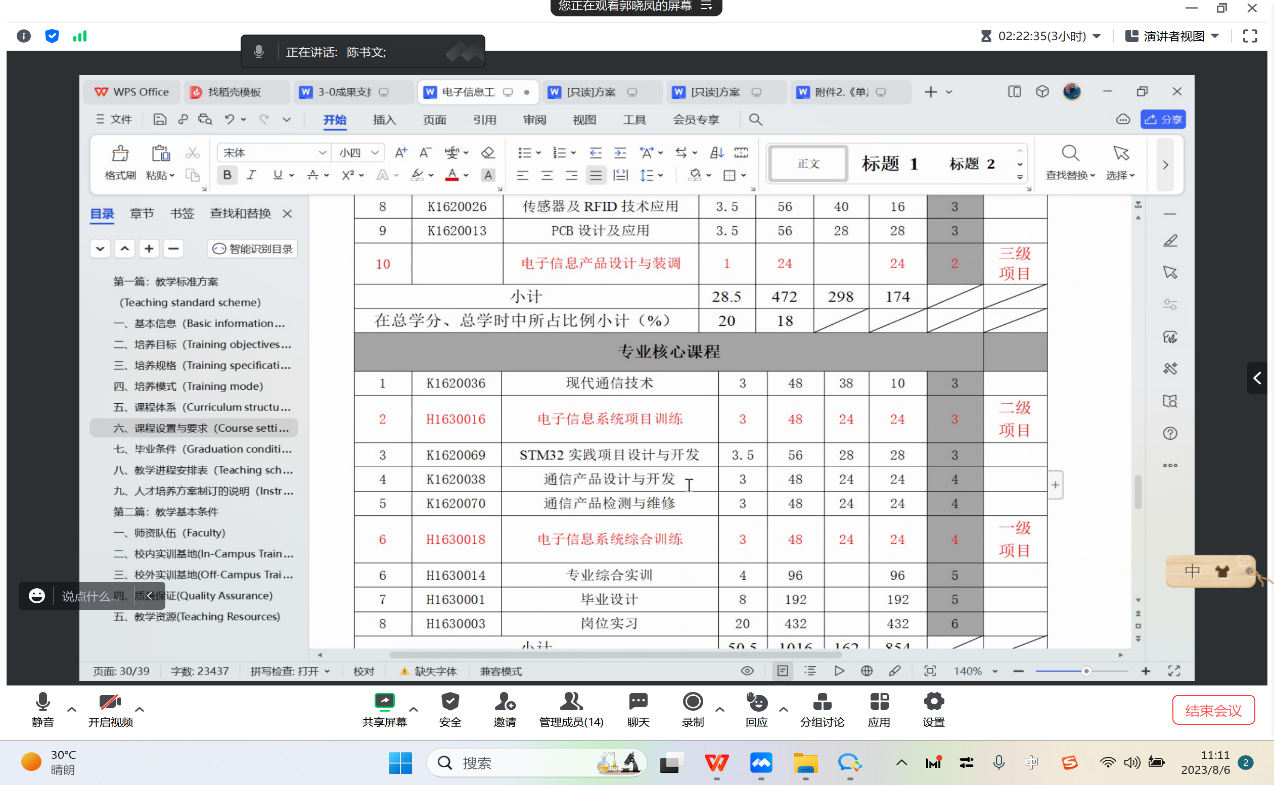Viewport: 1274px width, 785px height.
Task: Click the Find and Replace magnifier icon
Action: pos(1070,154)
